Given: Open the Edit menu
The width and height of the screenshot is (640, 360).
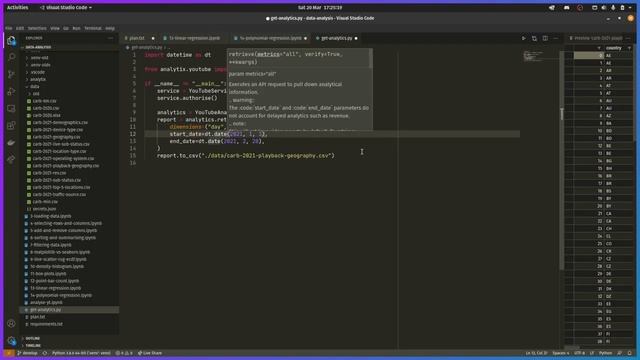Looking at the screenshot, I should (x=20, y=28).
